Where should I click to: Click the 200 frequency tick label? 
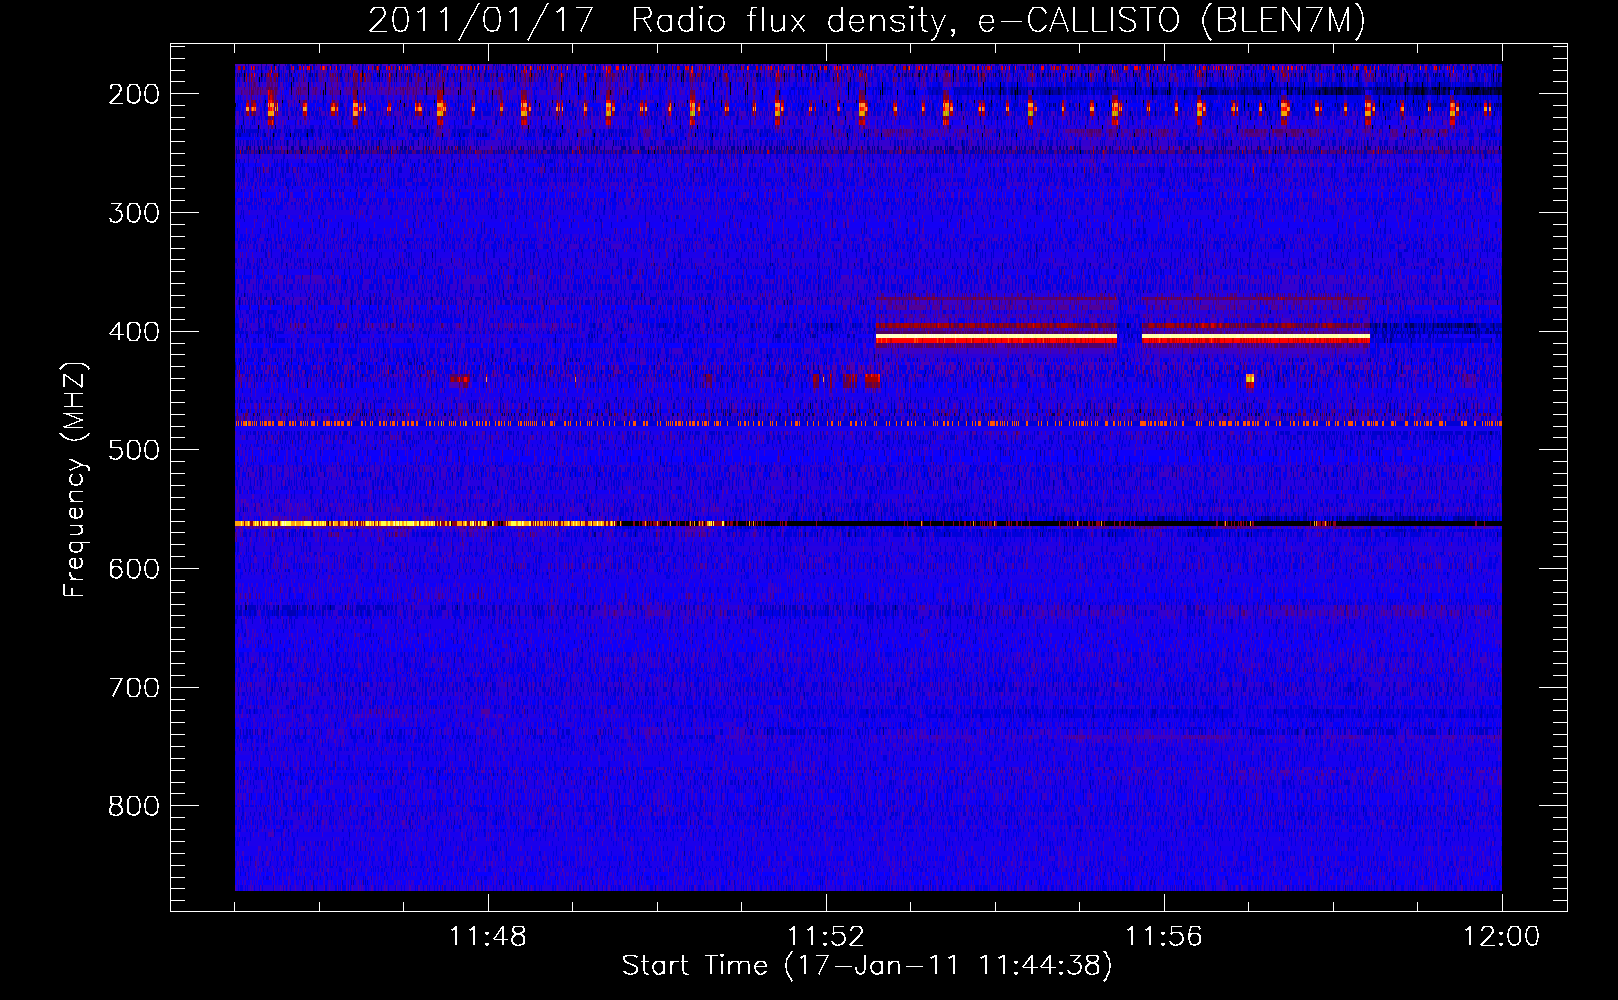point(134,94)
